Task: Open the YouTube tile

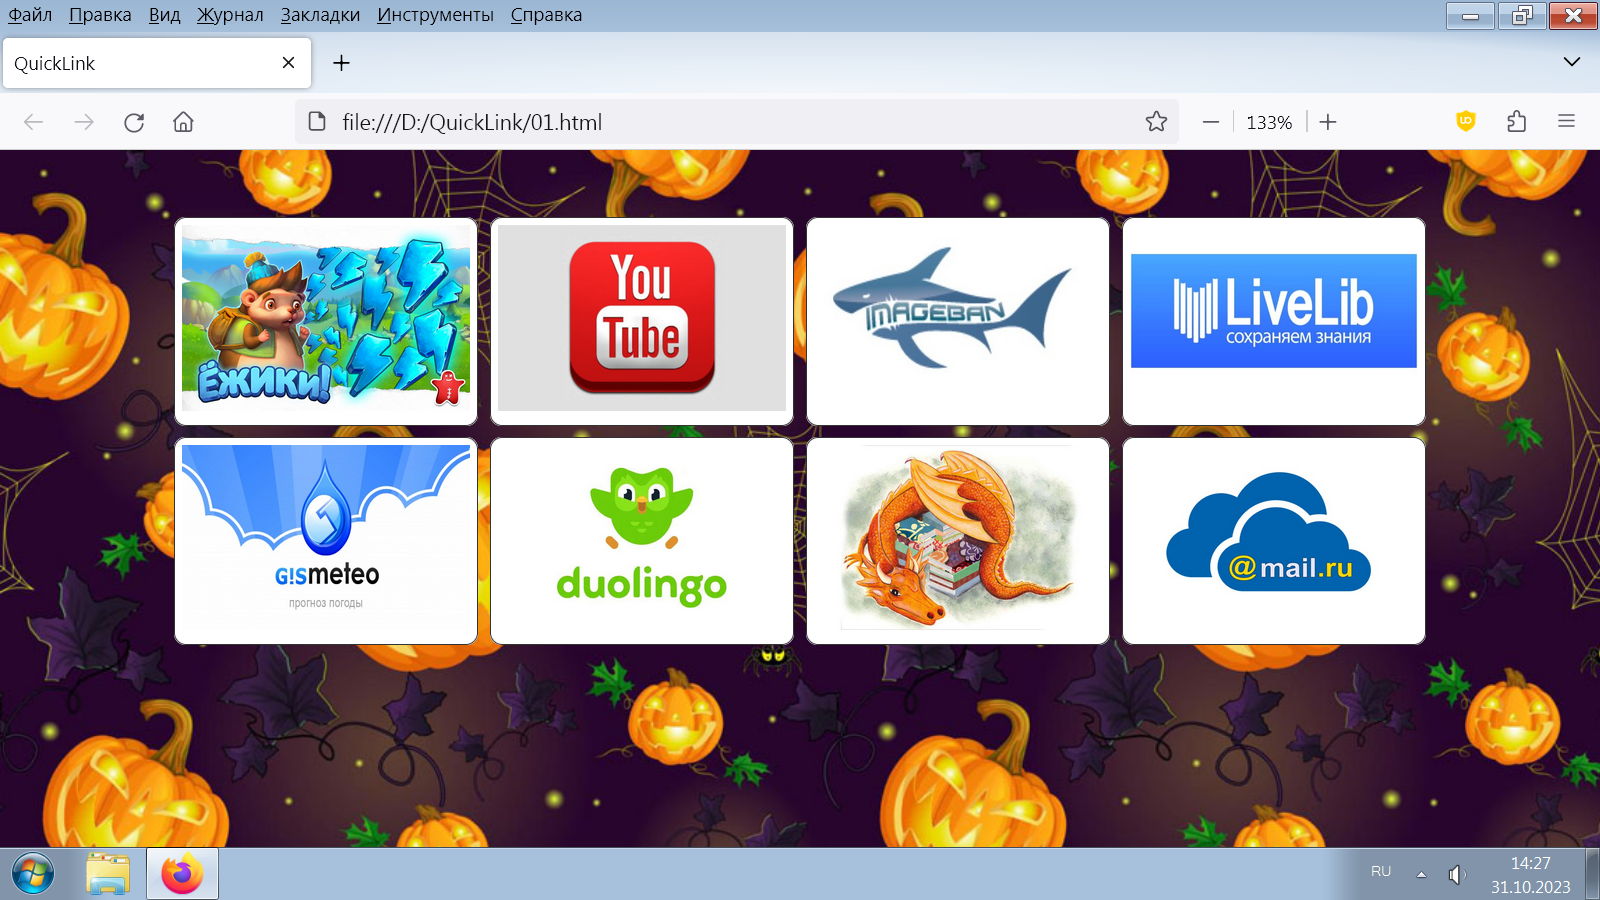Action: click(x=642, y=321)
